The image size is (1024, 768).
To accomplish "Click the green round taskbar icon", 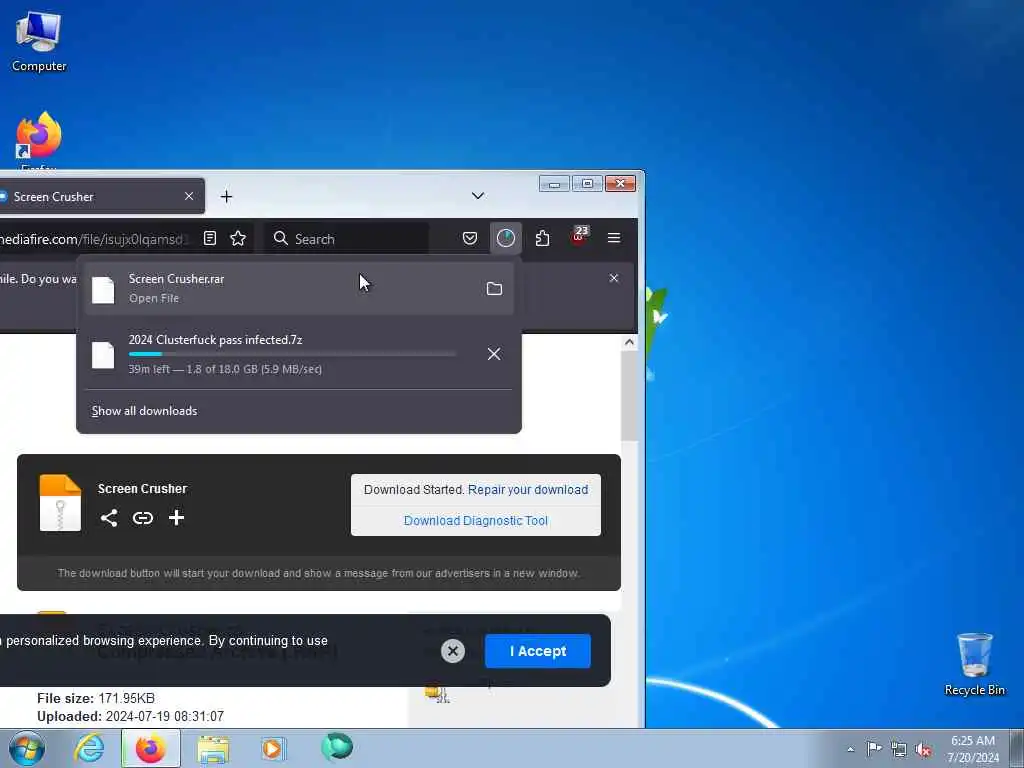I will click(337, 747).
